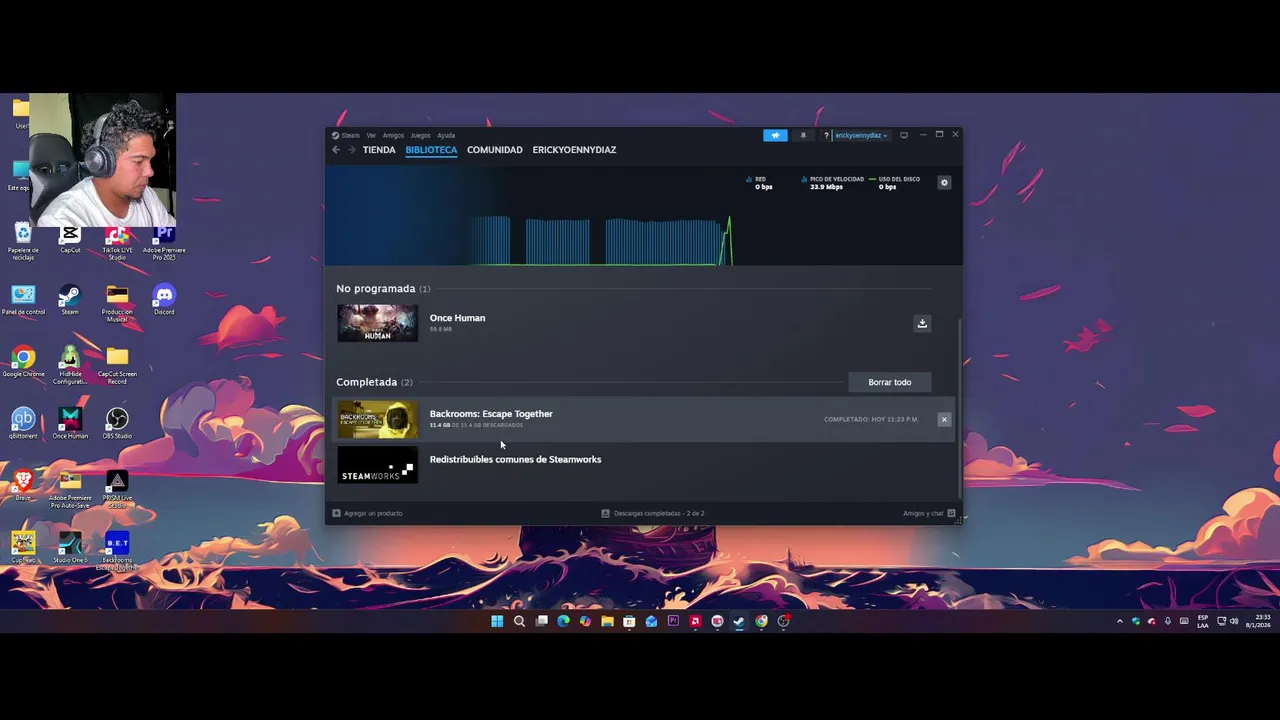Viewport: 1280px width, 720px height.
Task: Click the Amigos y chat label
Action: point(923,513)
